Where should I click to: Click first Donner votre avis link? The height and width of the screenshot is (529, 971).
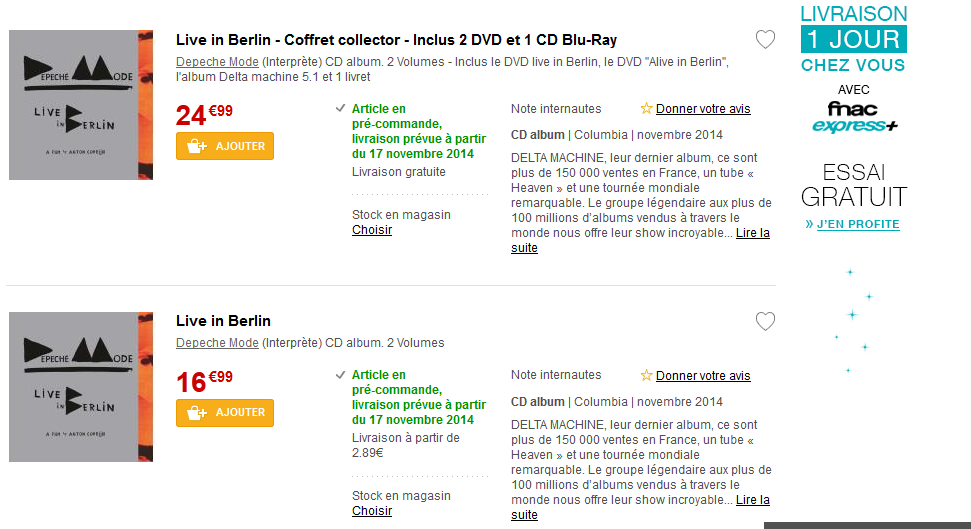703,109
